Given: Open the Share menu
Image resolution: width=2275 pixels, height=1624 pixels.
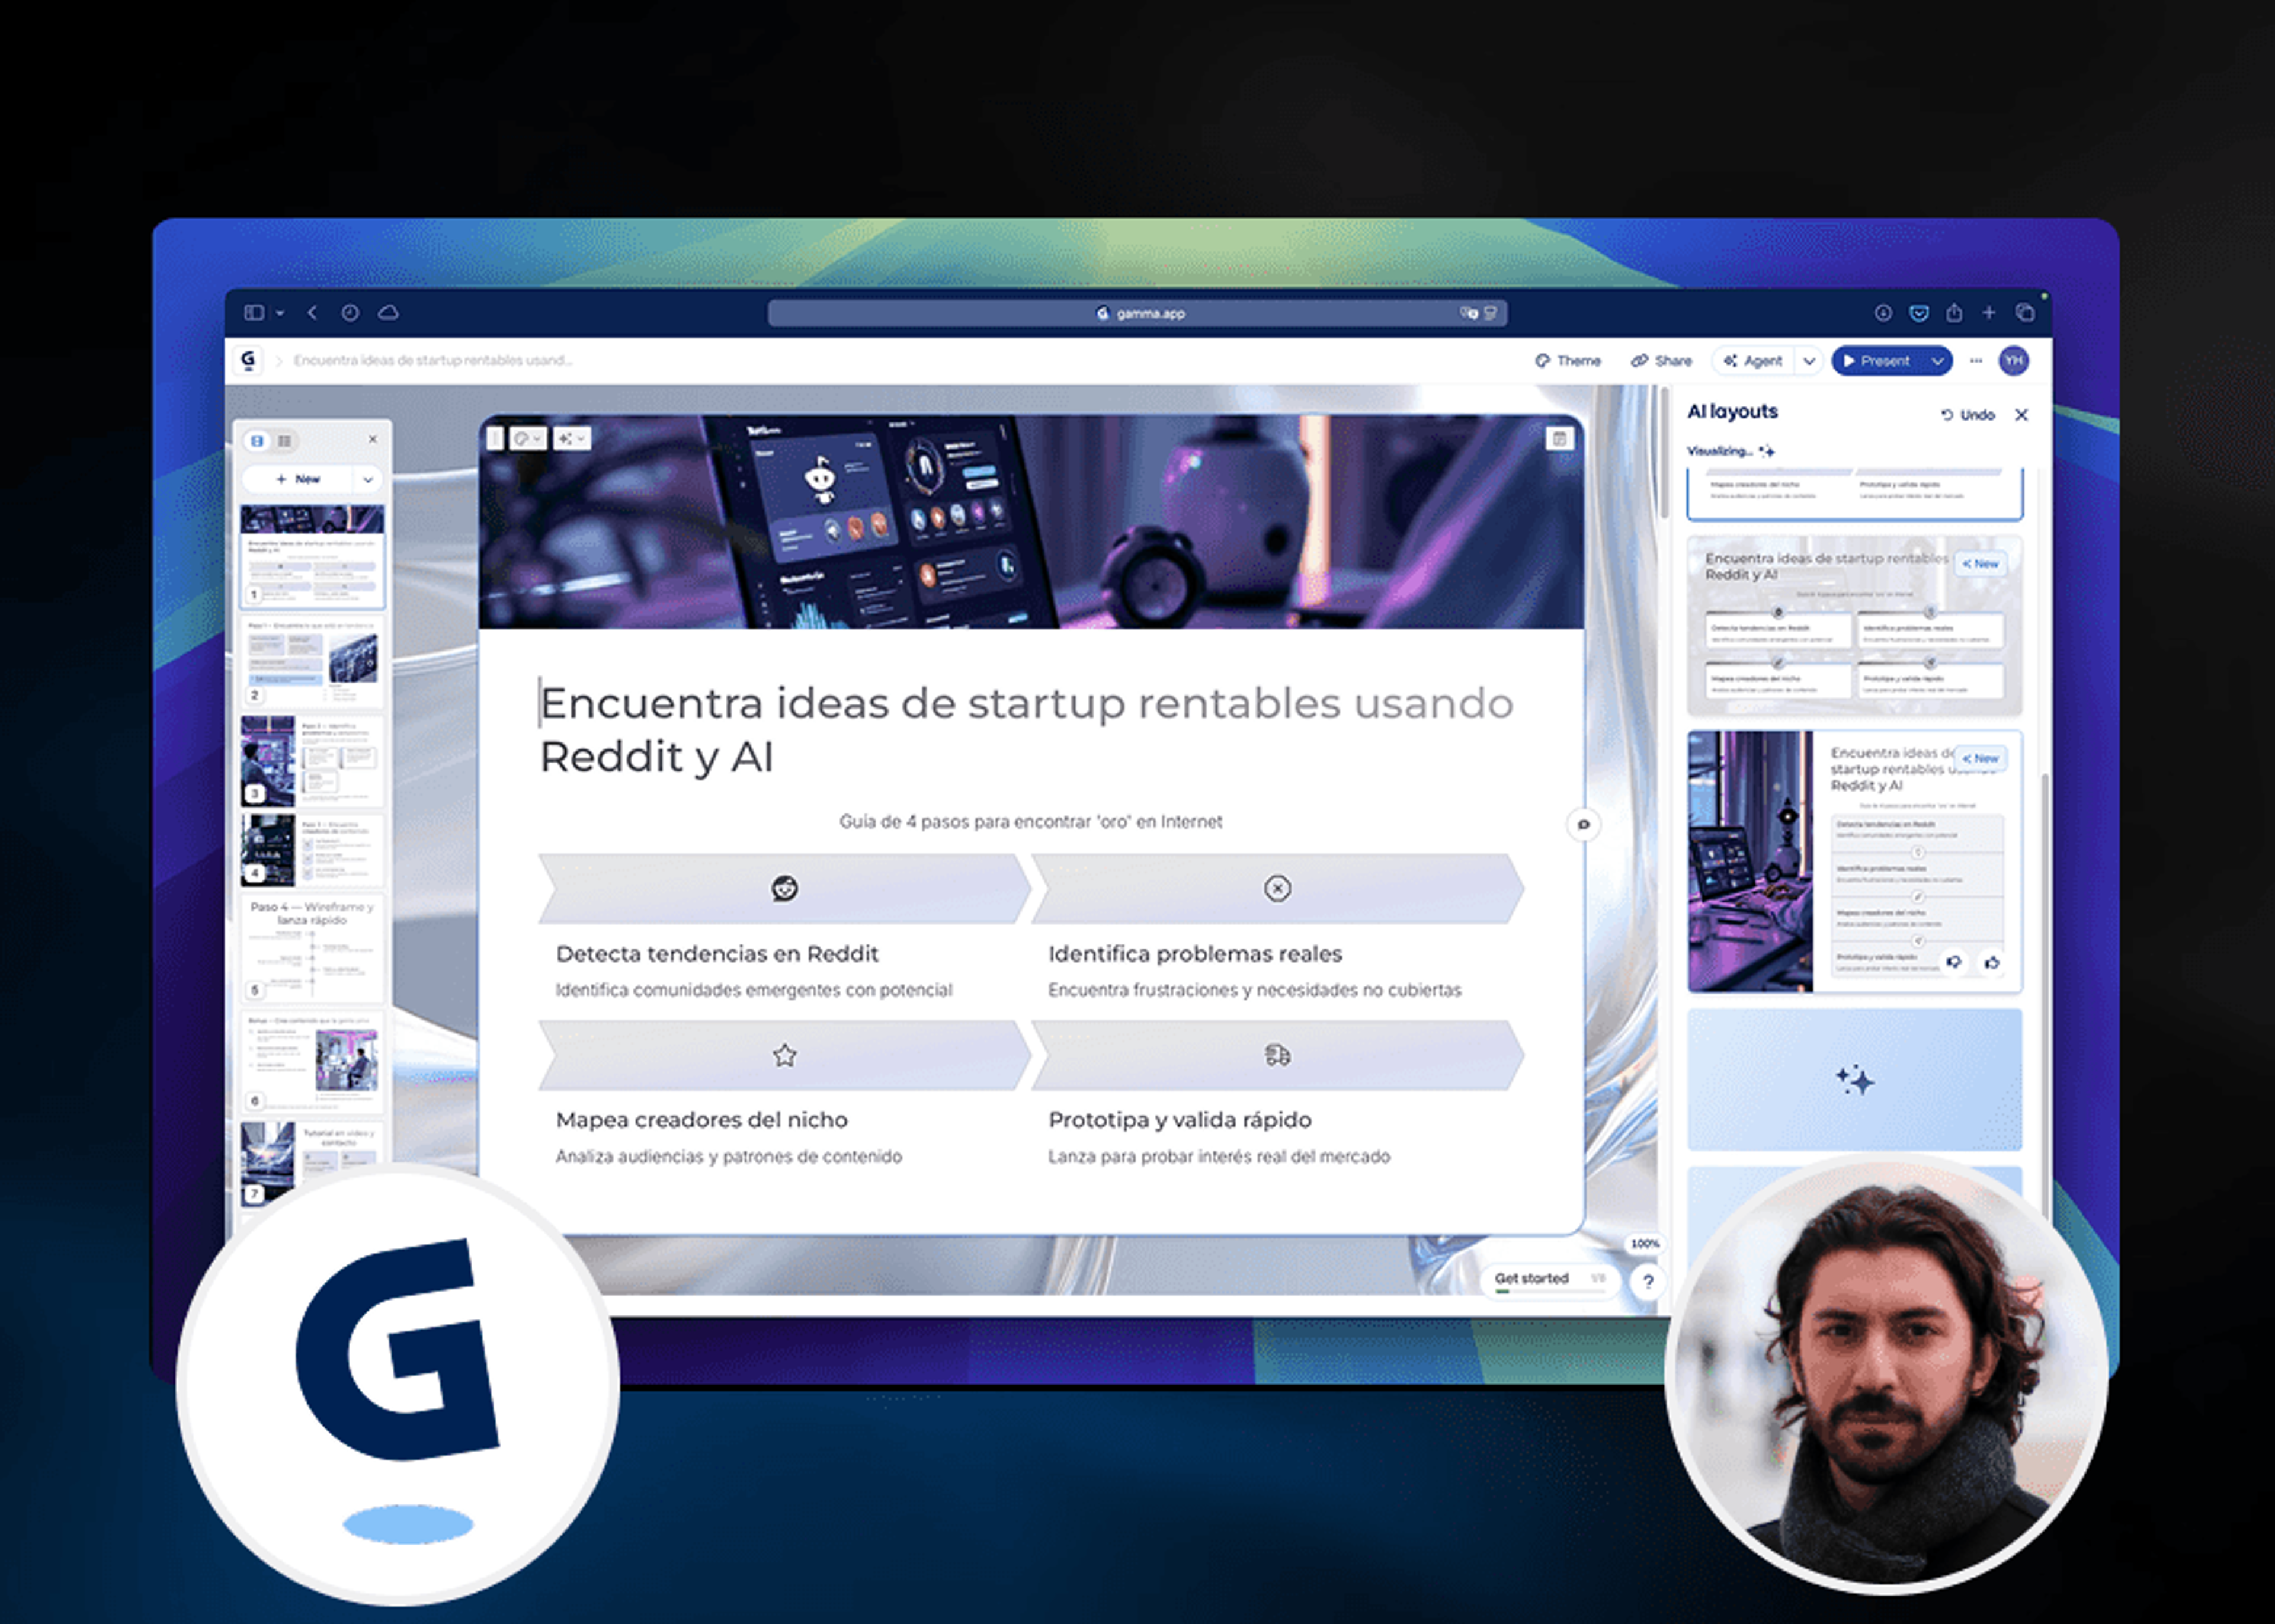Looking at the screenshot, I should (x=1661, y=361).
